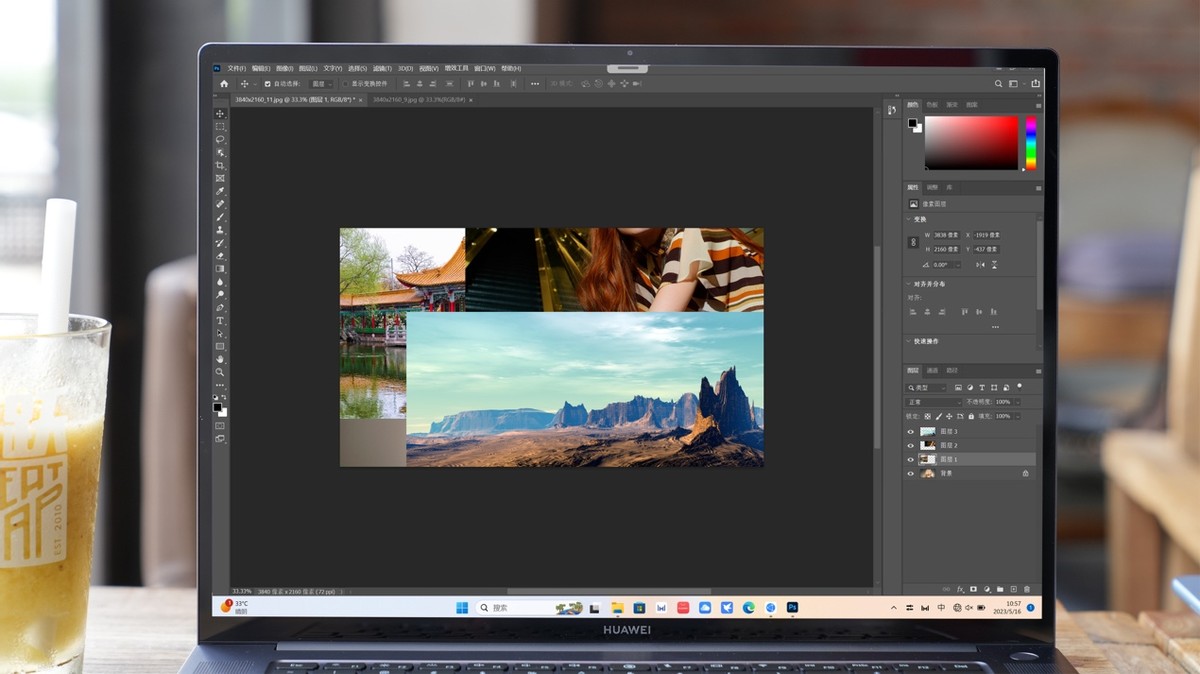This screenshot has height=674, width=1200.
Task: Select the Zoom magnifier tool
Action: [220, 372]
